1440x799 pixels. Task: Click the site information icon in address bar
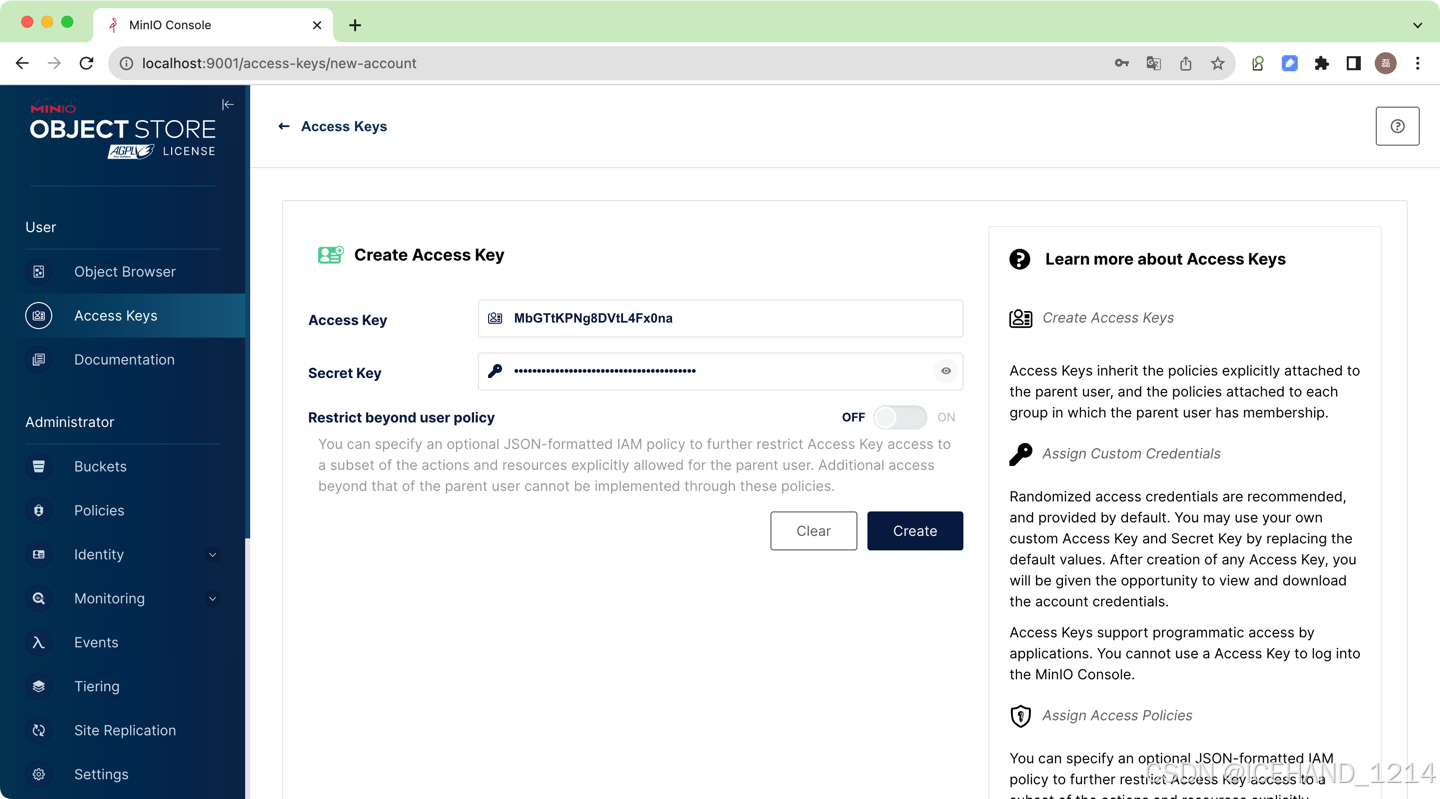point(127,63)
